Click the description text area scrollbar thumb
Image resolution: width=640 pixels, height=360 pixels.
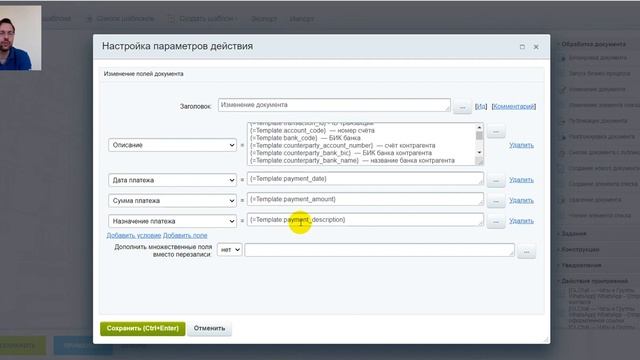coord(480,136)
